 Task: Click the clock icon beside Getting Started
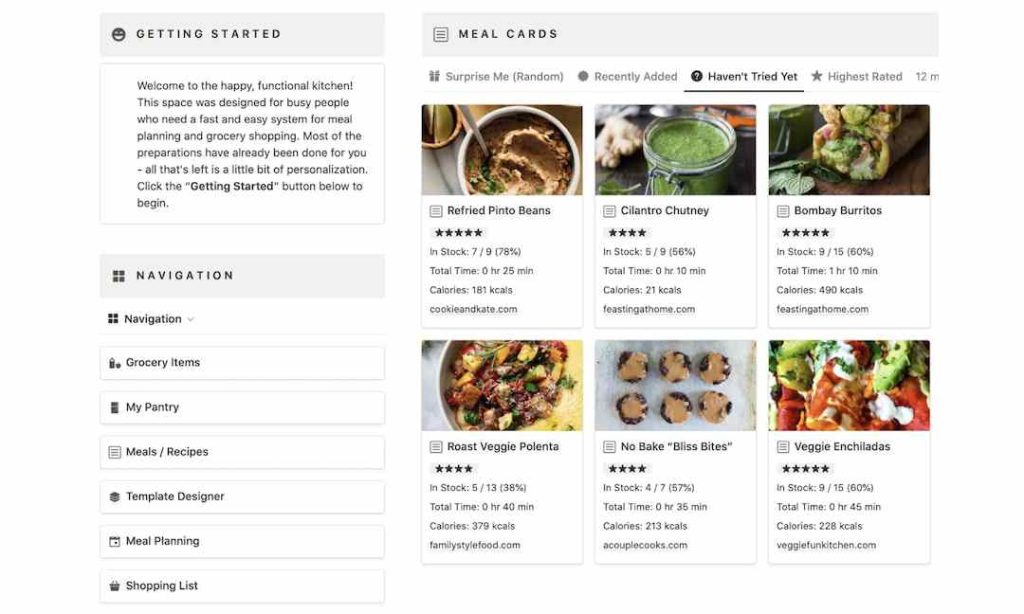(x=117, y=33)
